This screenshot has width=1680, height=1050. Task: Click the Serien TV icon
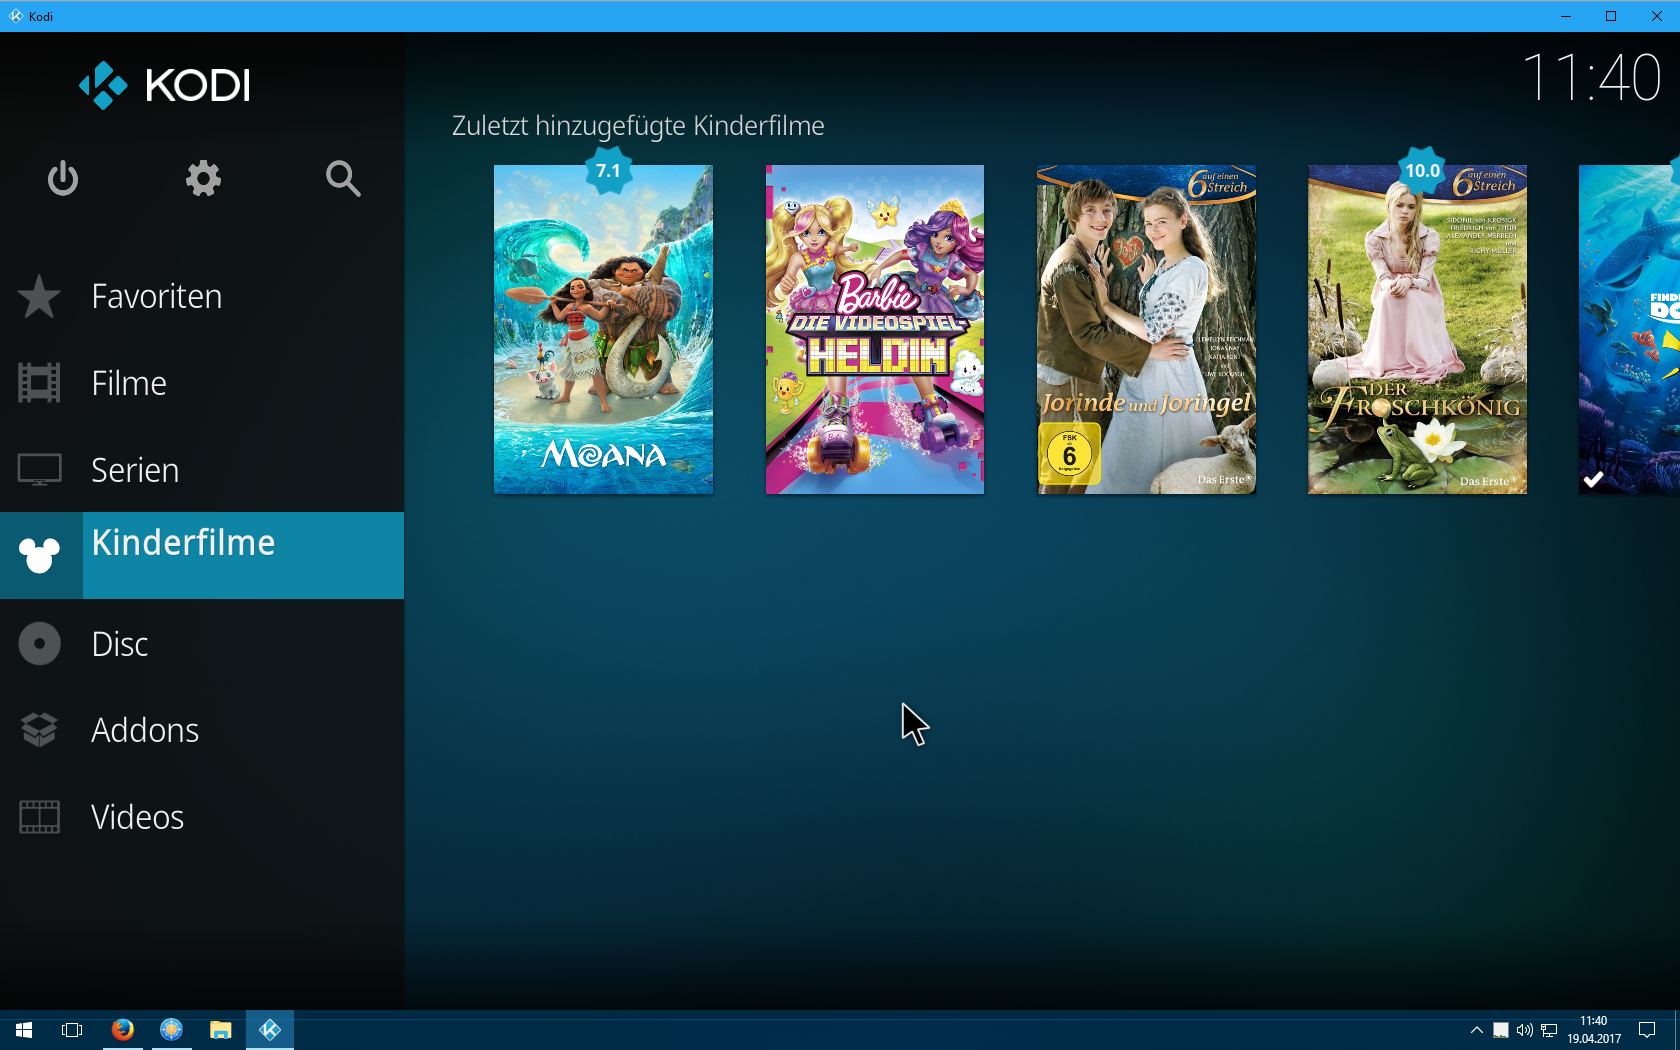tap(39, 470)
